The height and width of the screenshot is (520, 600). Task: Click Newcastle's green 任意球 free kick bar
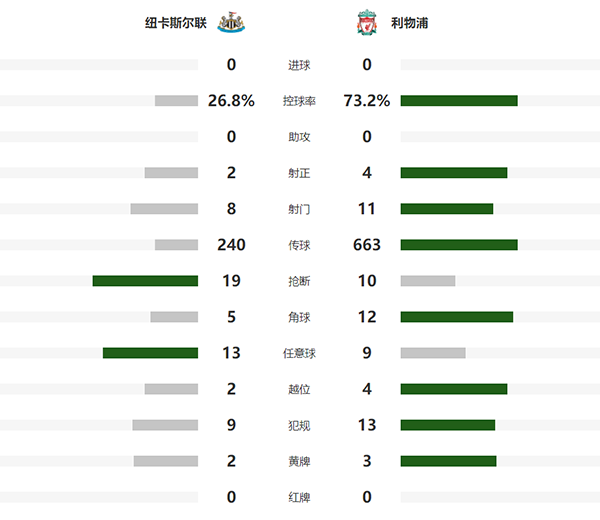[150, 353]
